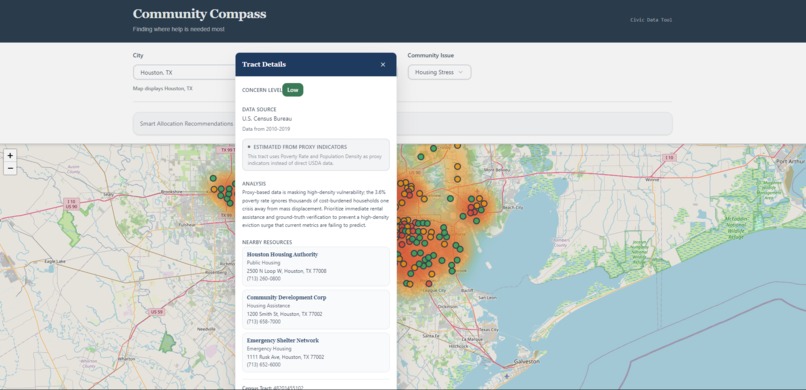Click the Tract Details header title
806x390 pixels.
point(264,64)
